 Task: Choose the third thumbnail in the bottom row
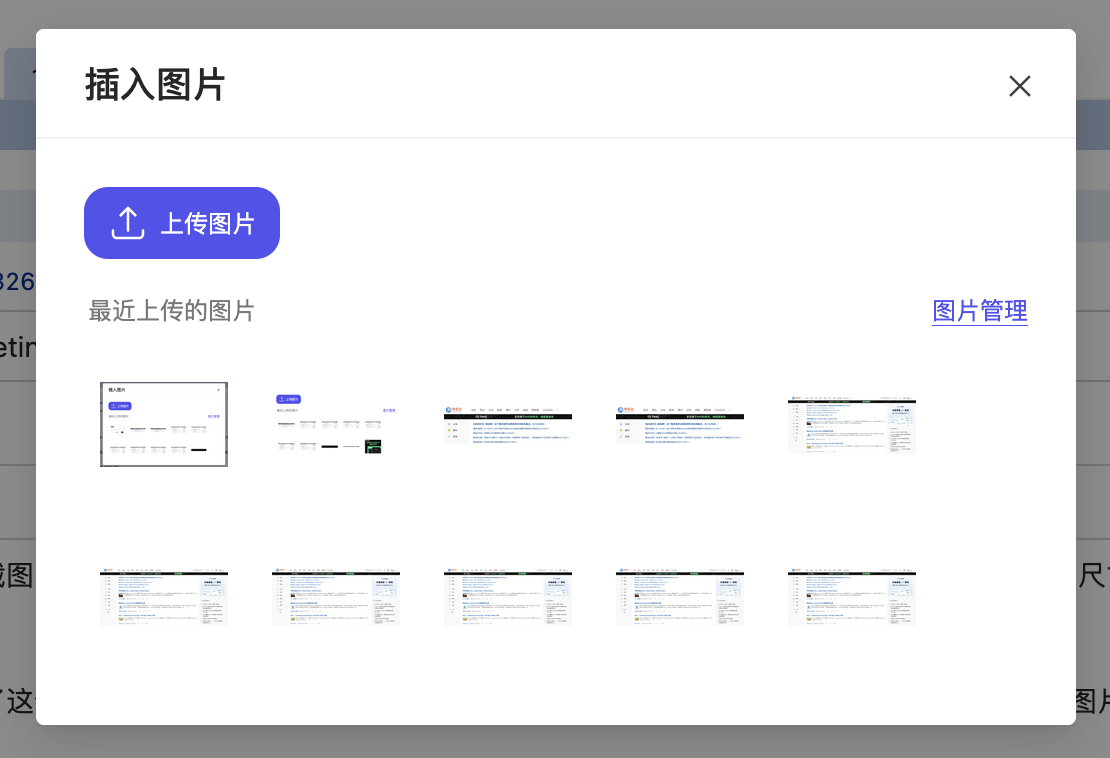(x=508, y=598)
